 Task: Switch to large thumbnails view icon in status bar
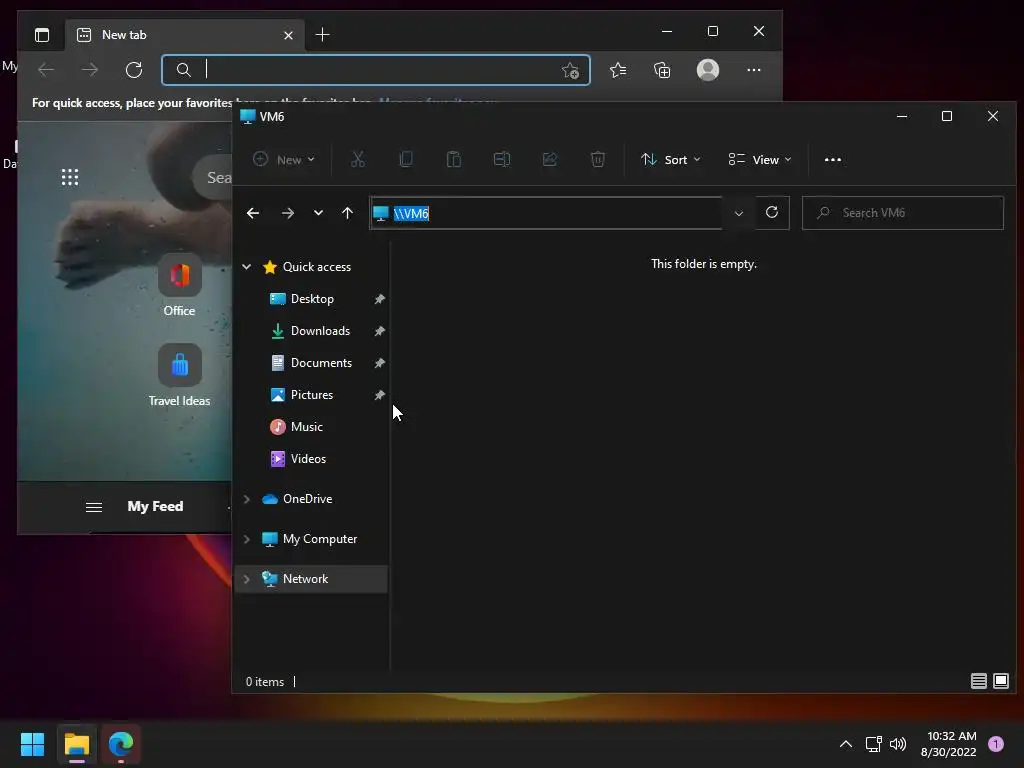(1000, 681)
